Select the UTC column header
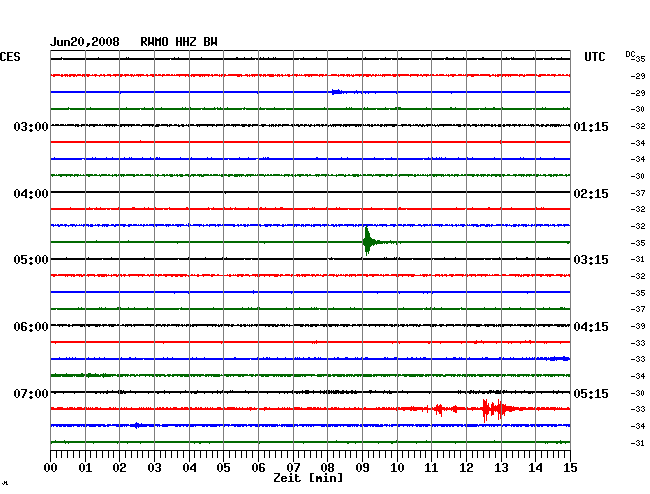The height and width of the screenshot is (494, 650). click(594, 57)
